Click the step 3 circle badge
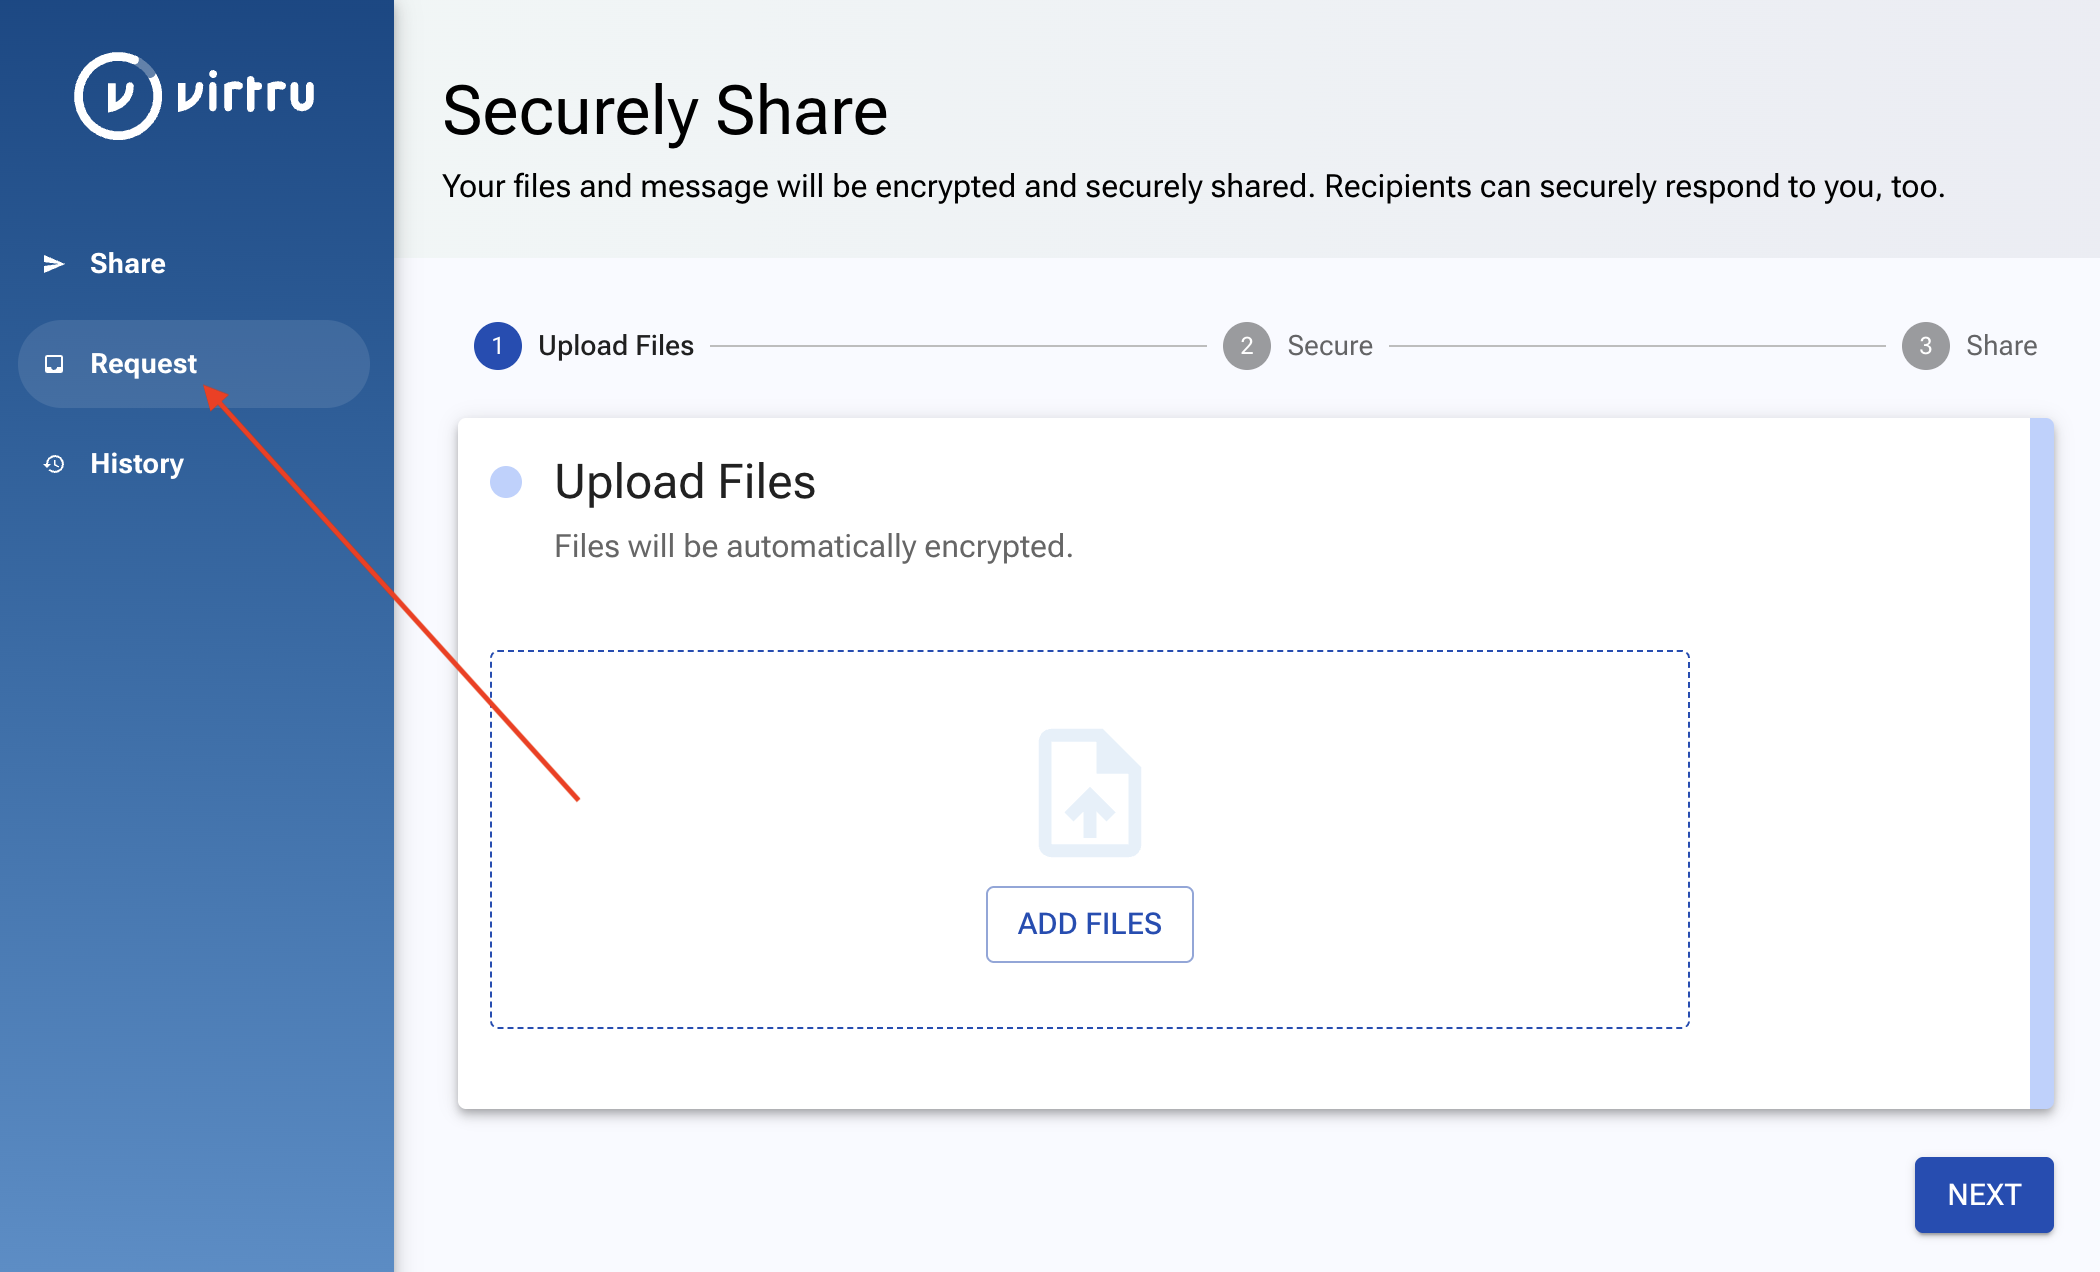This screenshot has height=1272, width=2100. coord(1926,346)
